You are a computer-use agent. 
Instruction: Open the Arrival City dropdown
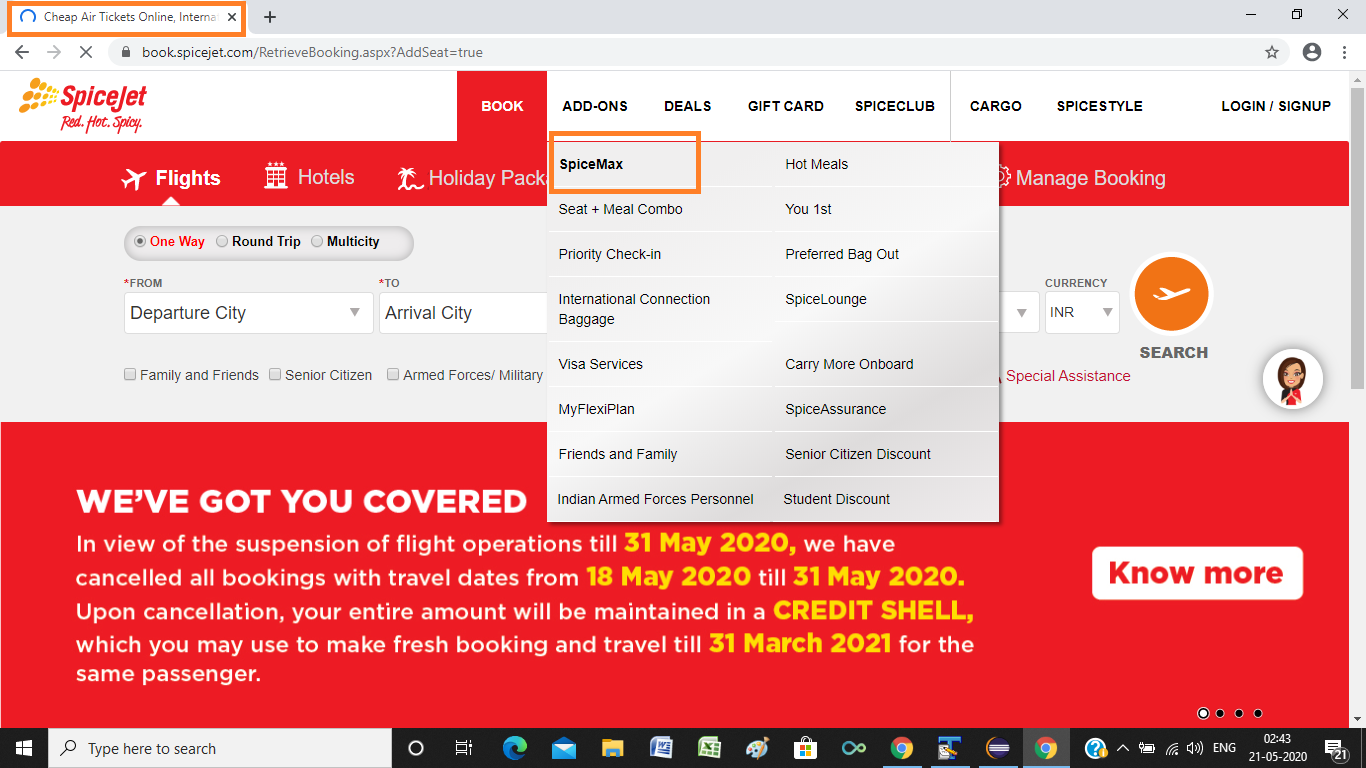tap(464, 313)
